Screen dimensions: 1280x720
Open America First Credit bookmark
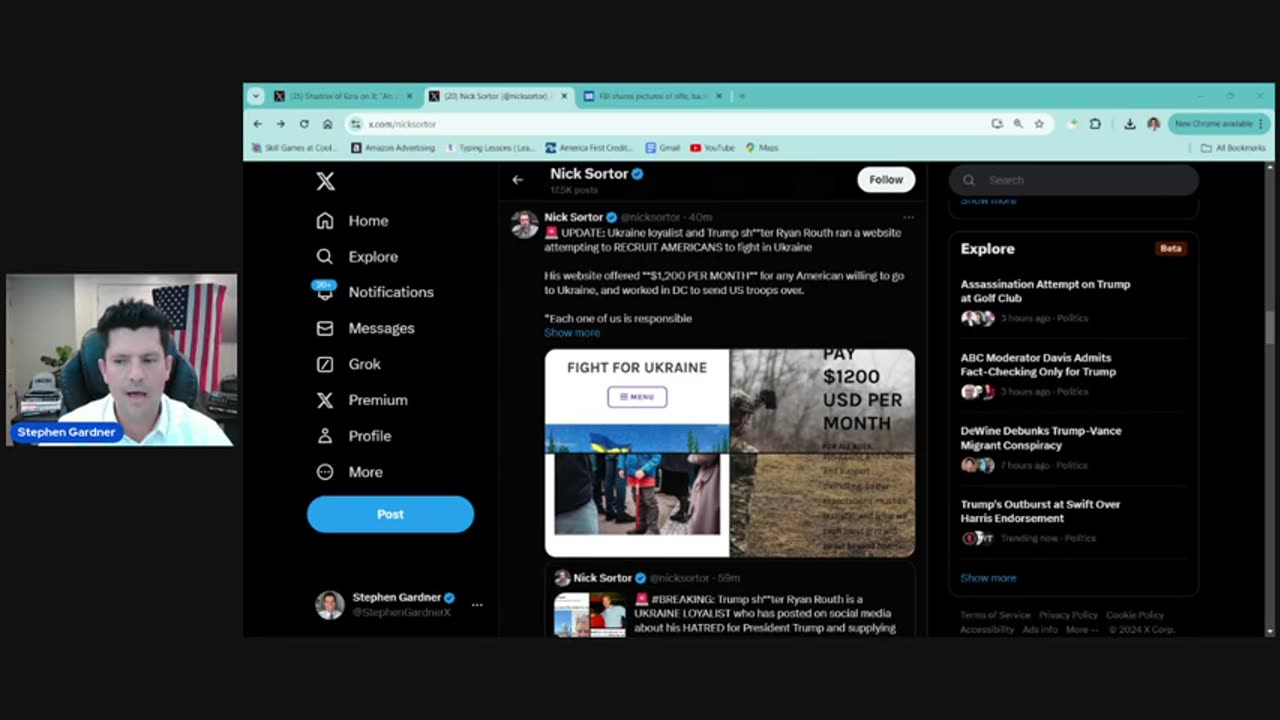pyautogui.click(x=589, y=148)
